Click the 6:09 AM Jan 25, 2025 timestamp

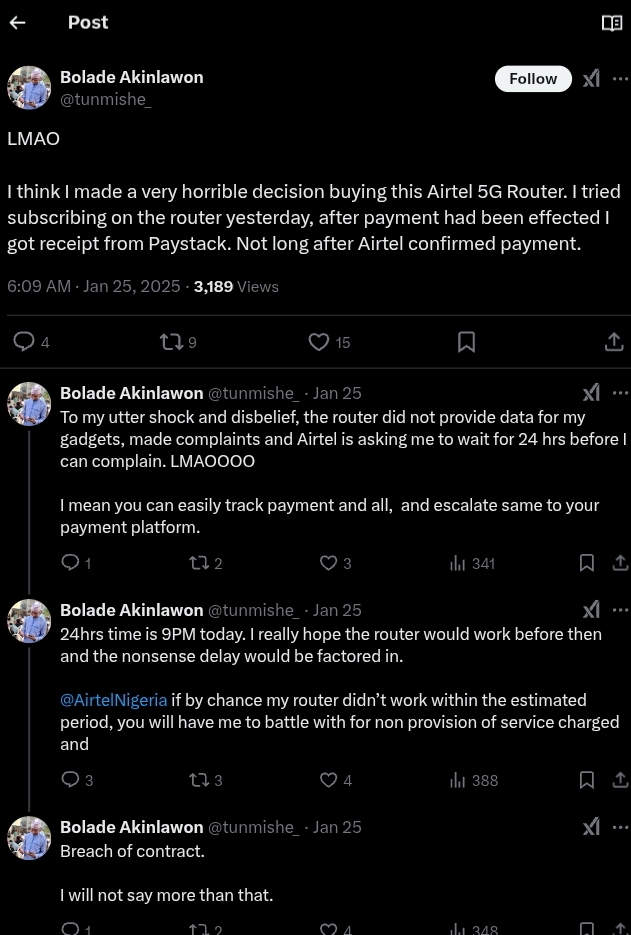coord(94,287)
